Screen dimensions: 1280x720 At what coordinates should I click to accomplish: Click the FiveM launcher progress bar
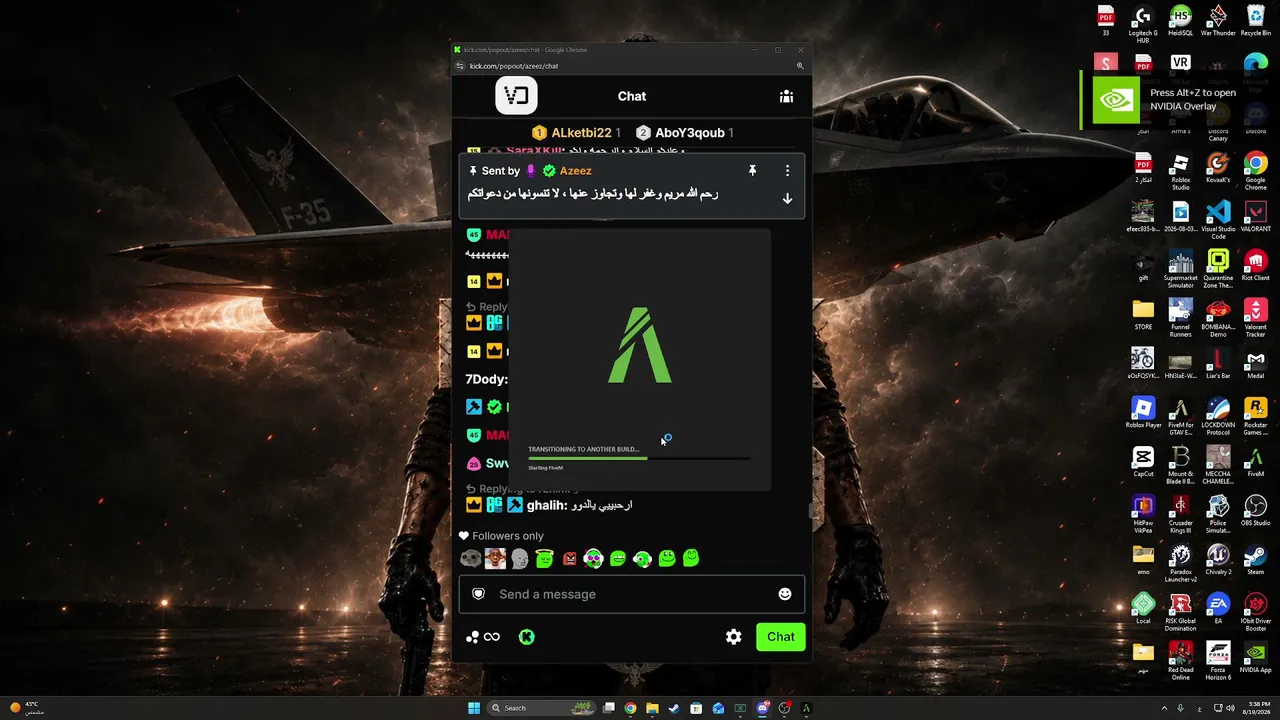tap(639, 458)
